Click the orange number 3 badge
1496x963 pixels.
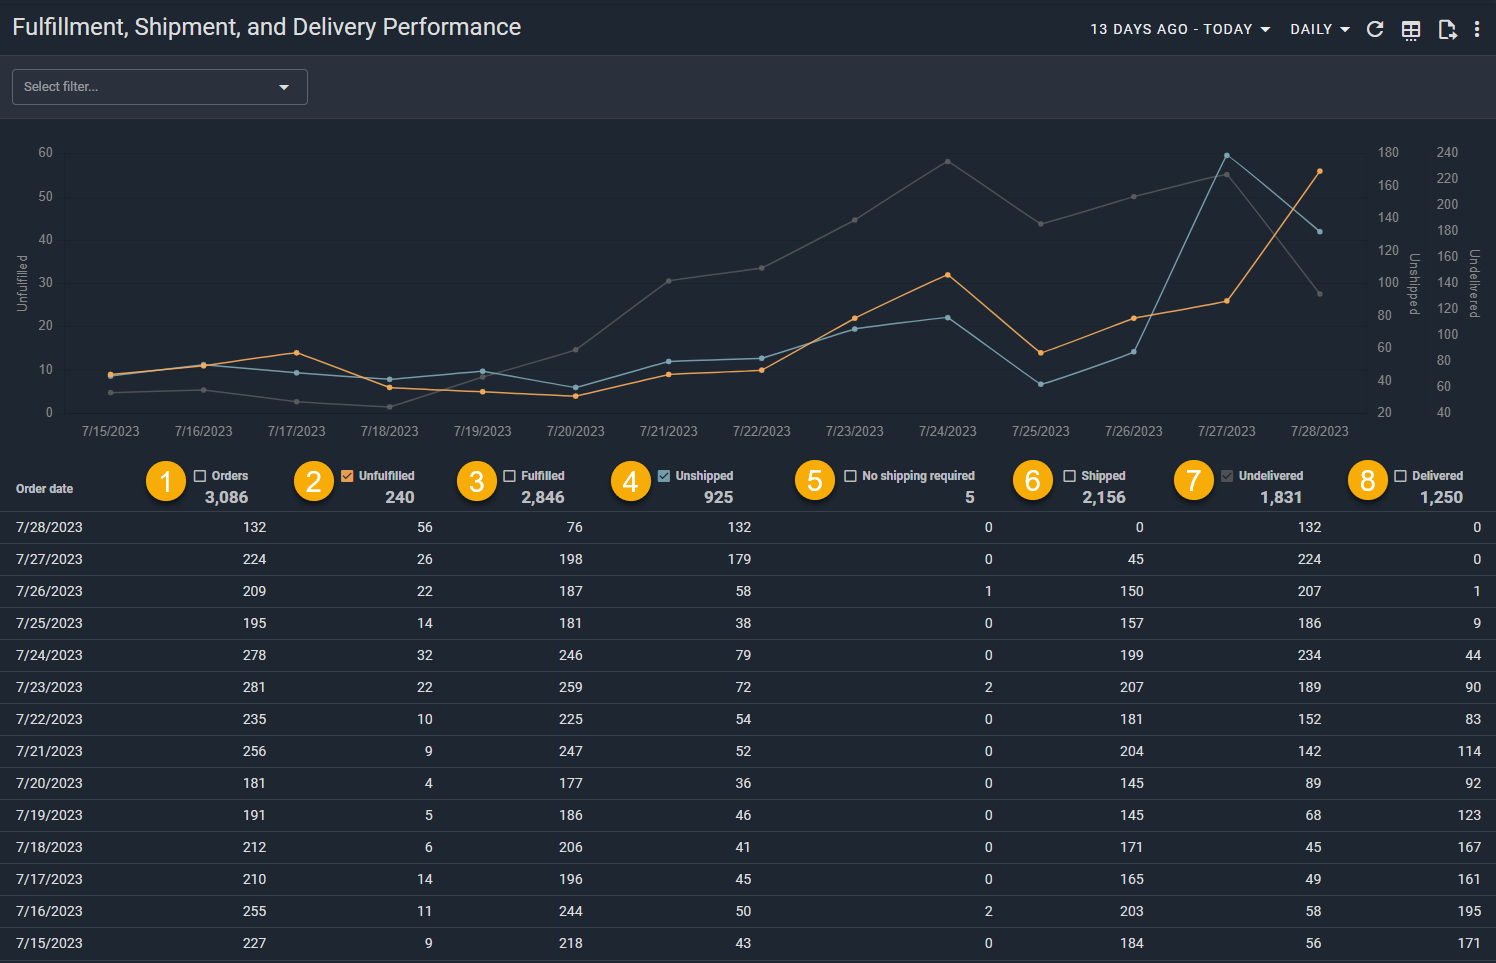point(477,481)
